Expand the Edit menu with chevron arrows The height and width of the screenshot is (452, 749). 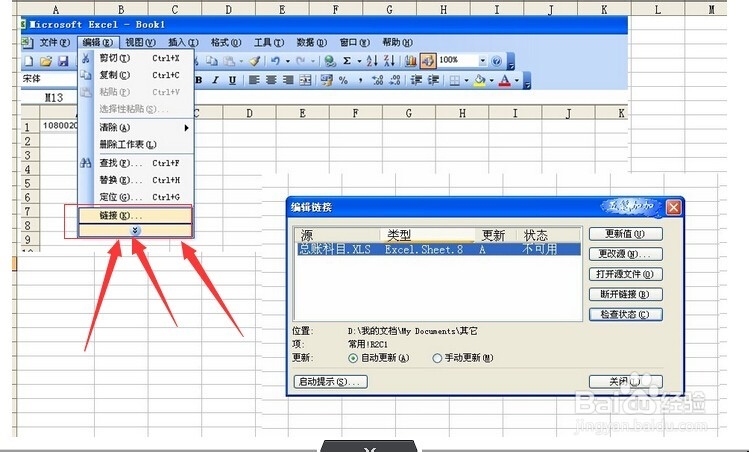click(136, 231)
